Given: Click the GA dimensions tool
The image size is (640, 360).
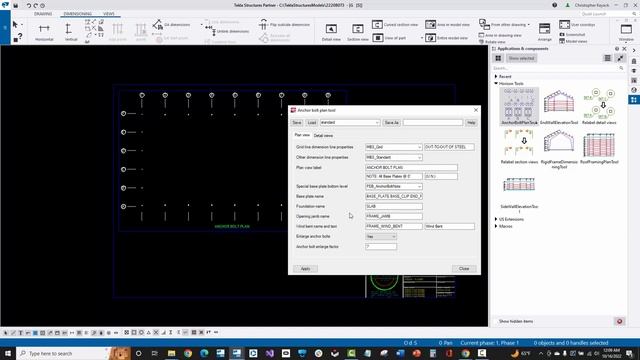Looking at the screenshot, I should [x=171, y=24].
